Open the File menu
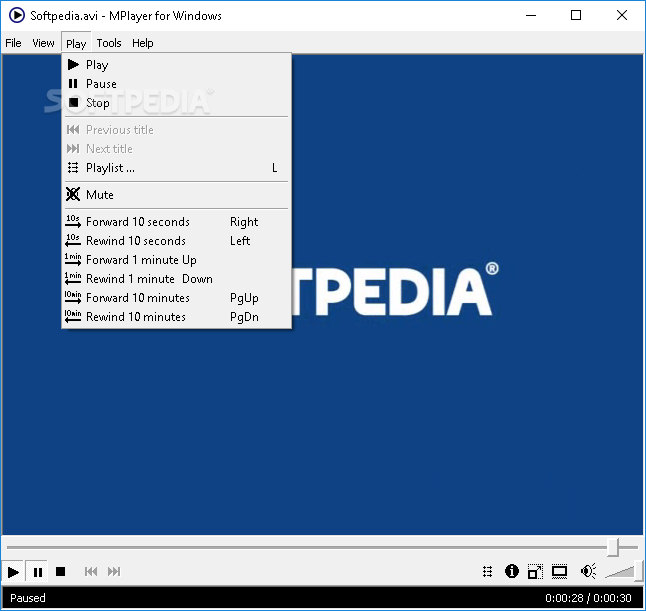This screenshot has height=611, width=646. (x=13, y=43)
